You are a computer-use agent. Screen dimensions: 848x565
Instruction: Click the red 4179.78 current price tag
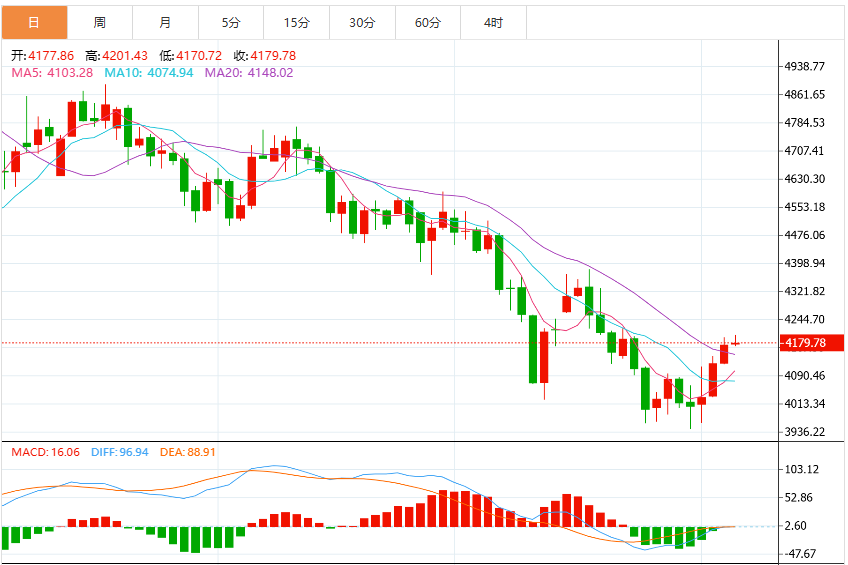pyautogui.click(x=811, y=343)
